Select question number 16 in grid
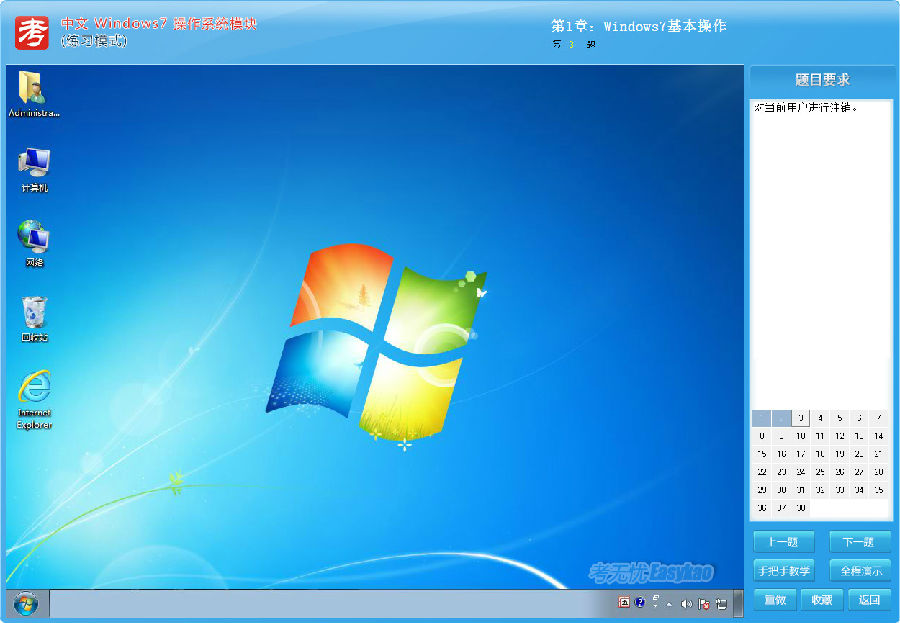The width and height of the screenshot is (900, 623). [781, 454]
